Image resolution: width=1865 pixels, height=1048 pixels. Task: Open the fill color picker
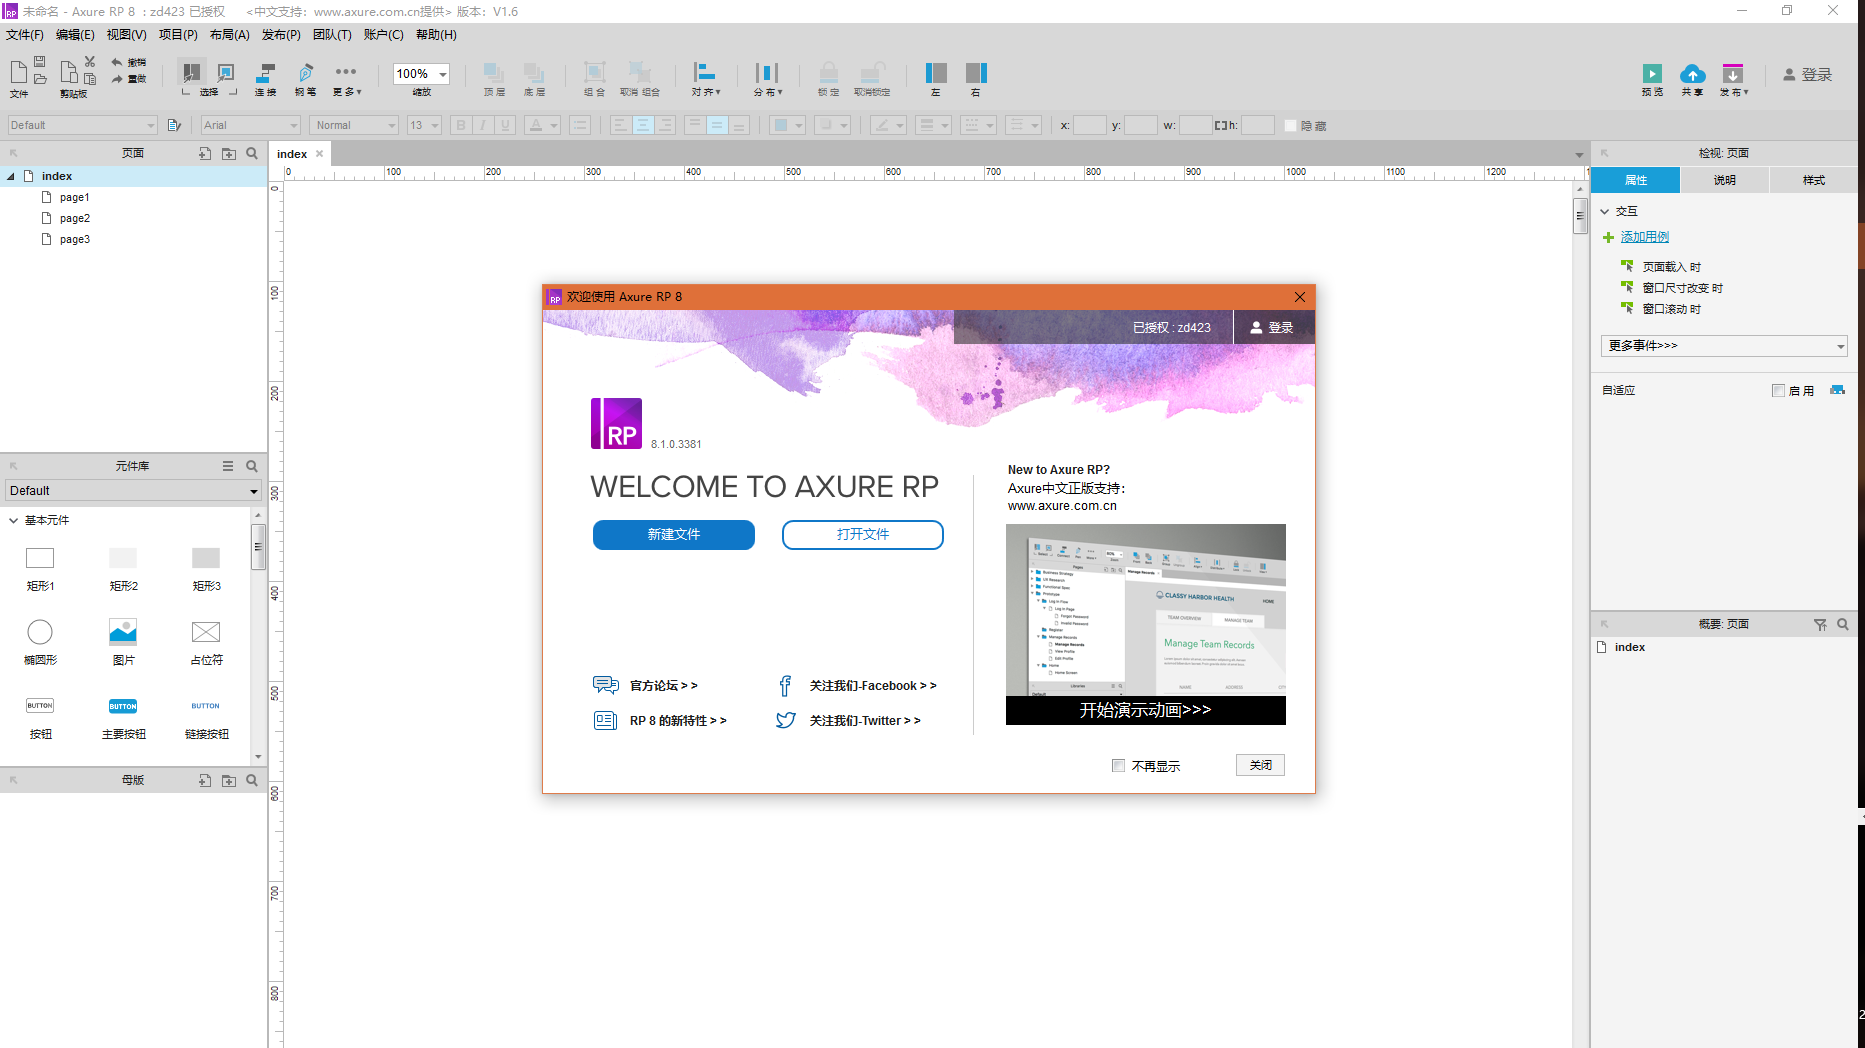pos(788,125)
